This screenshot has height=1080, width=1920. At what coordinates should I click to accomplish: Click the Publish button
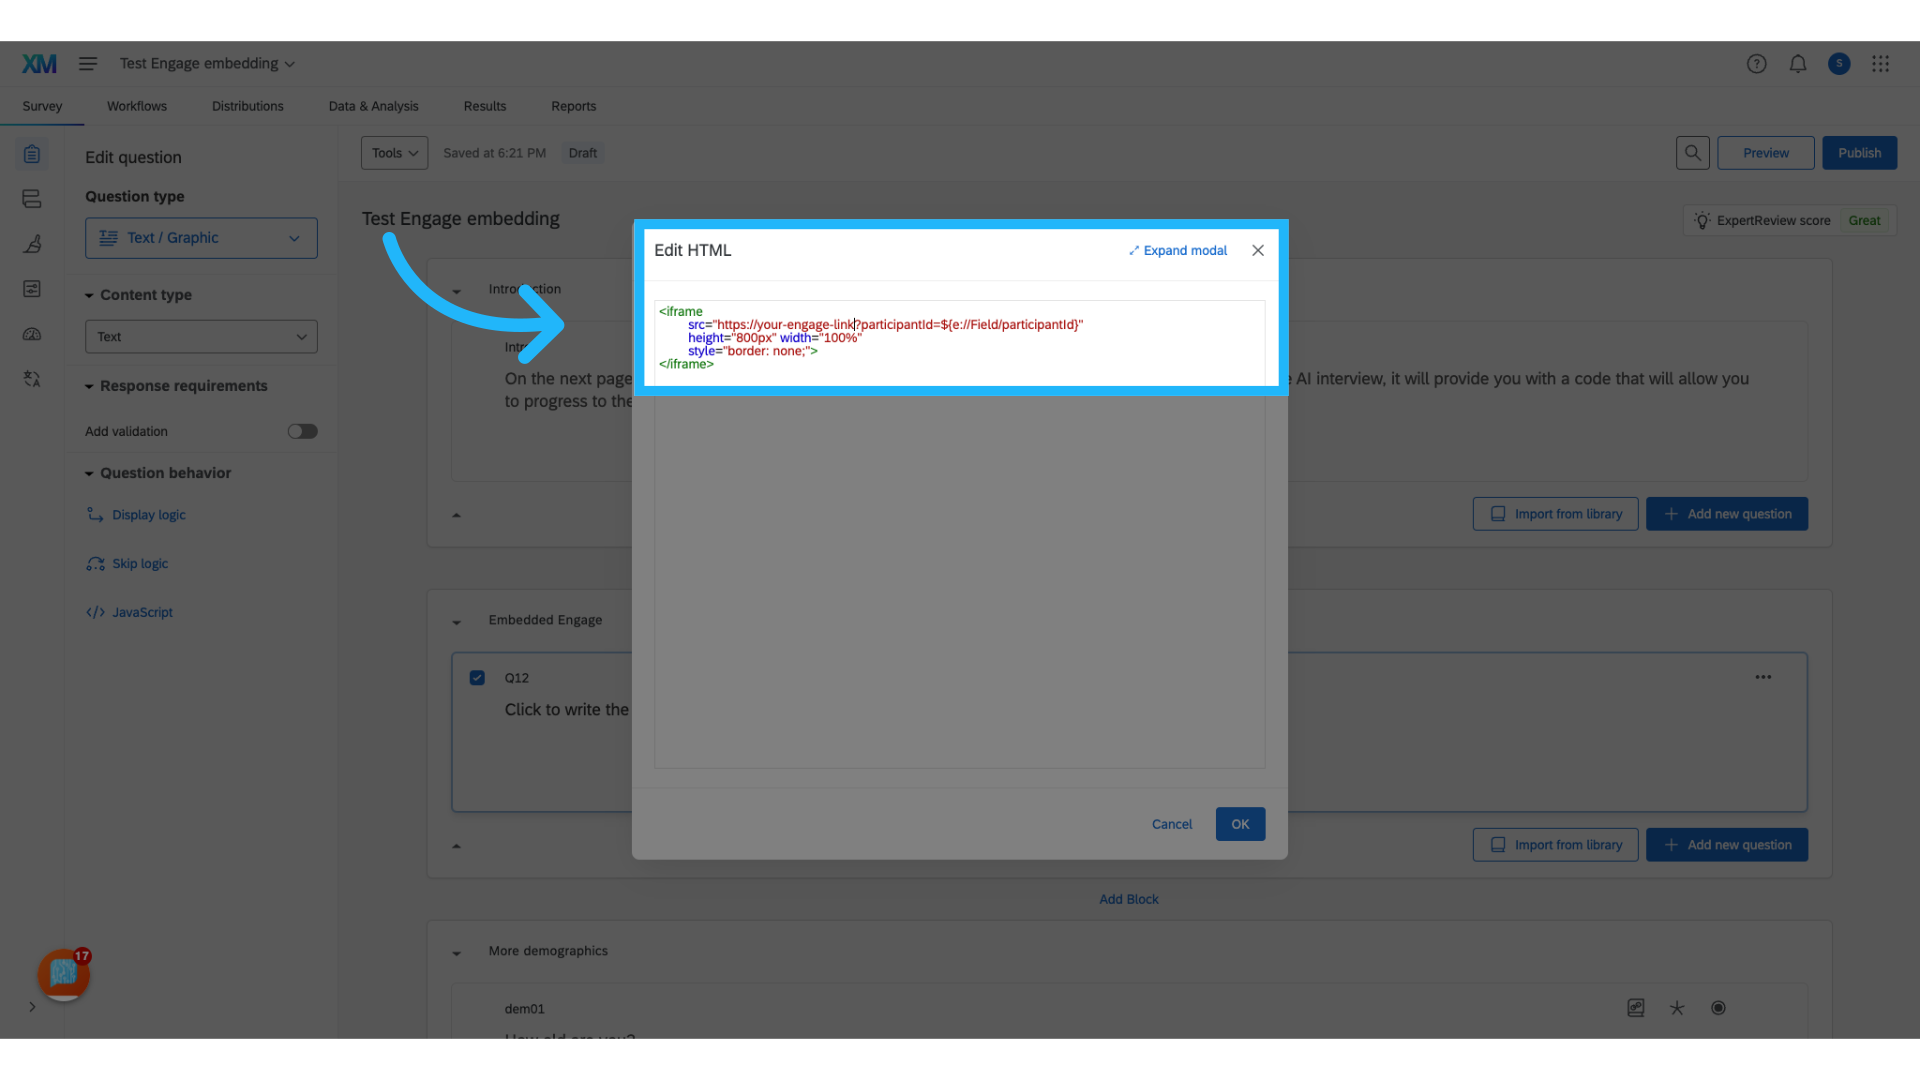click(1859, 153)
